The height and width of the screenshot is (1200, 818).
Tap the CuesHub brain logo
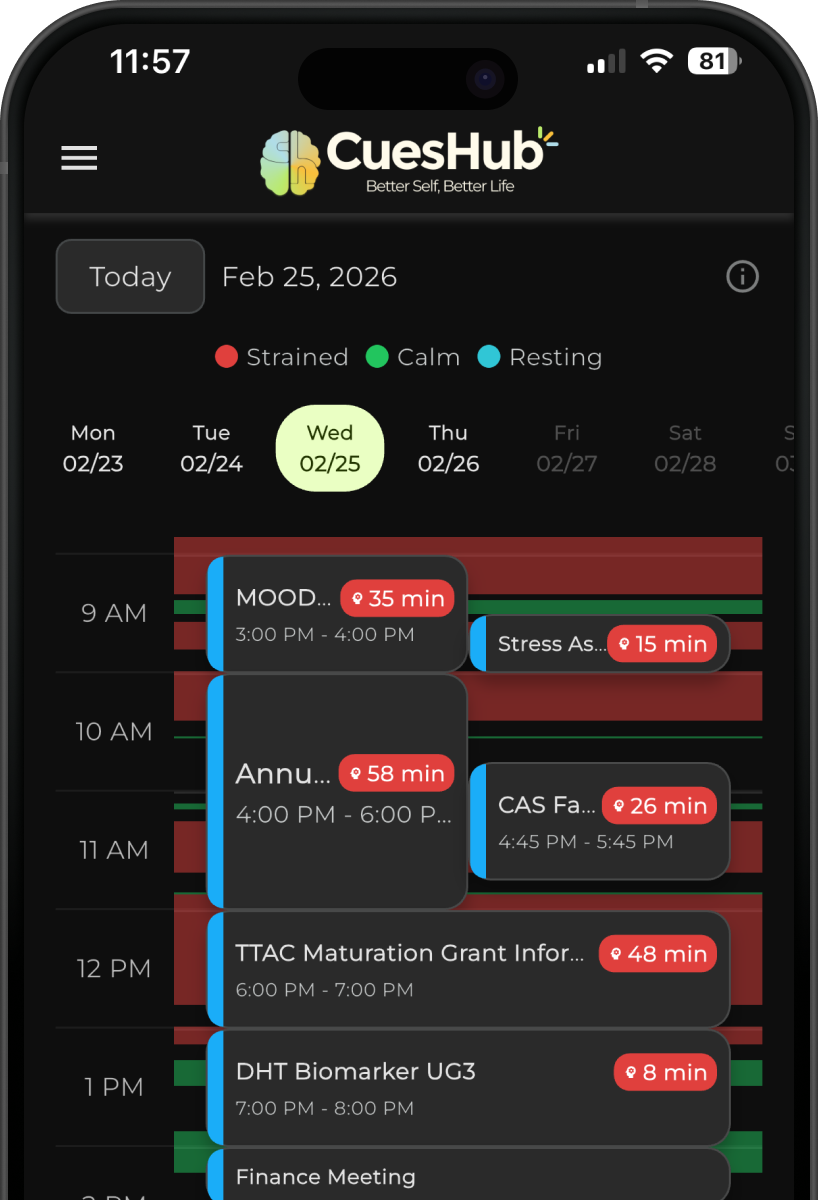click(x=290, y=162)
